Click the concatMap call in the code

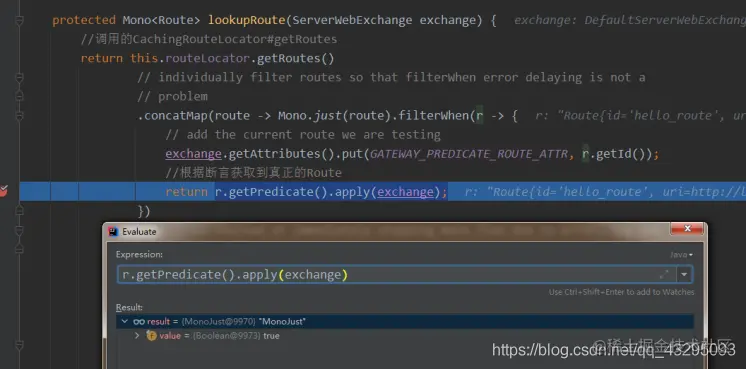pyautogui.click(x=176, y=116)
